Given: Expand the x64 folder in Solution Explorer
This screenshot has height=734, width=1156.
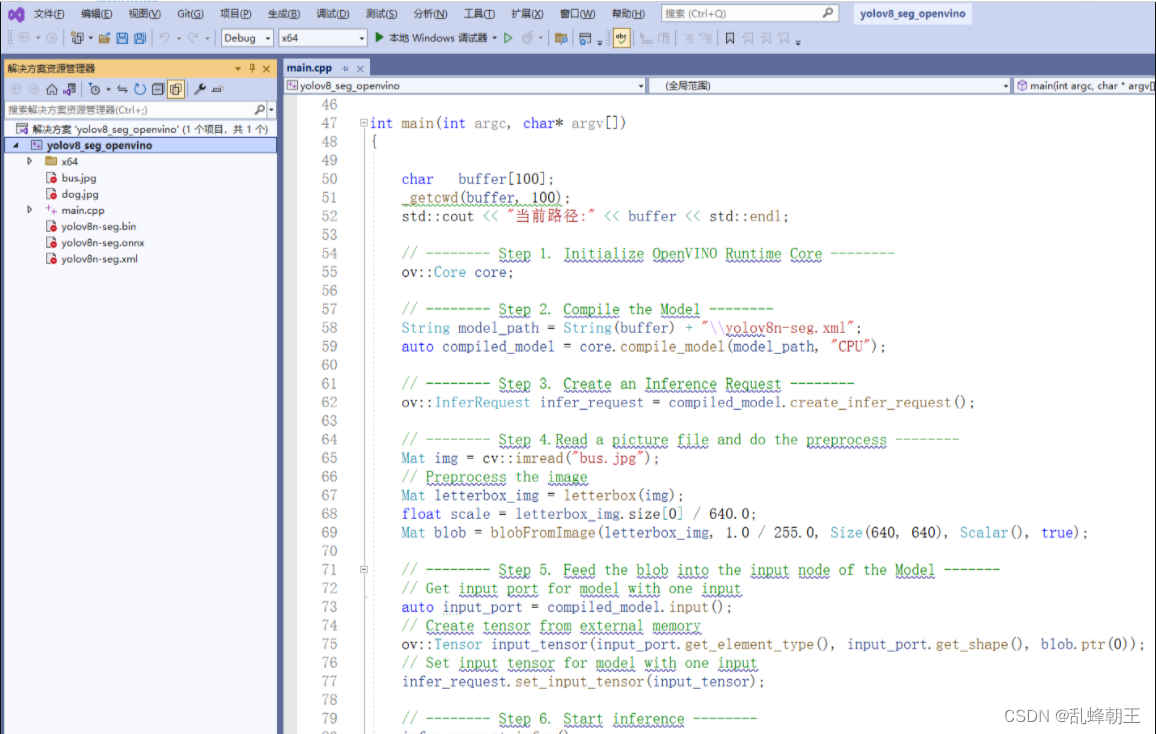Looking at the screenshot, I should point(30,161).
